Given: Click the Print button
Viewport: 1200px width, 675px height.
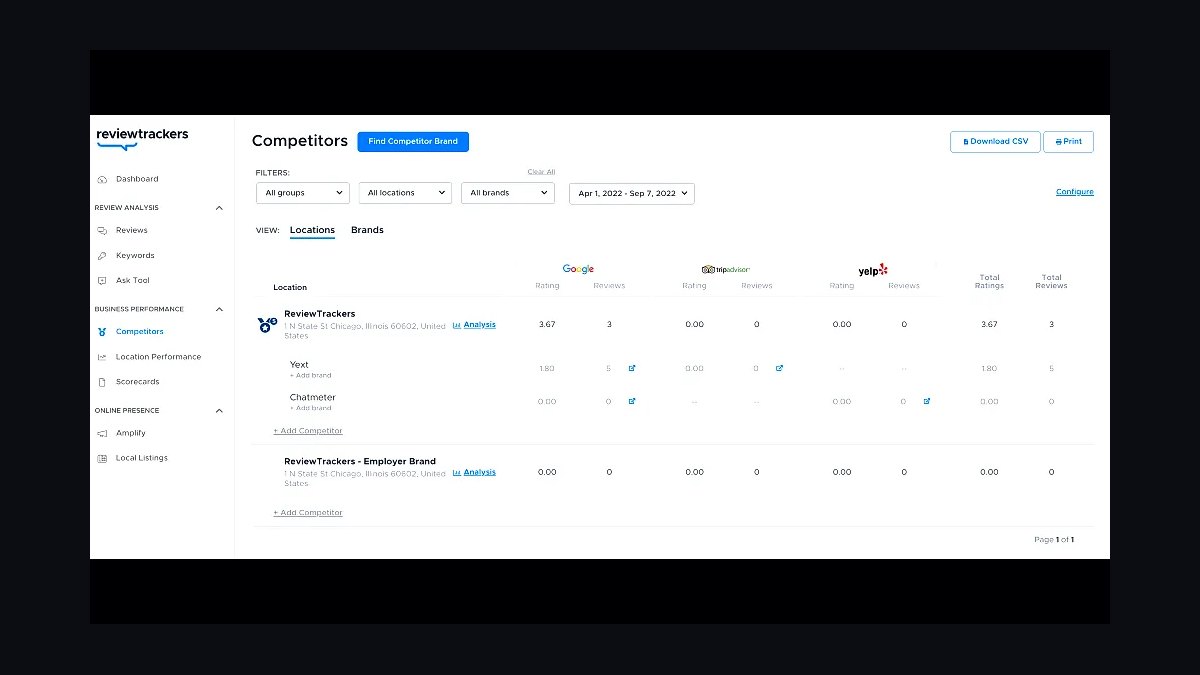Looking at the screenshot, I should pos(1068,142).
